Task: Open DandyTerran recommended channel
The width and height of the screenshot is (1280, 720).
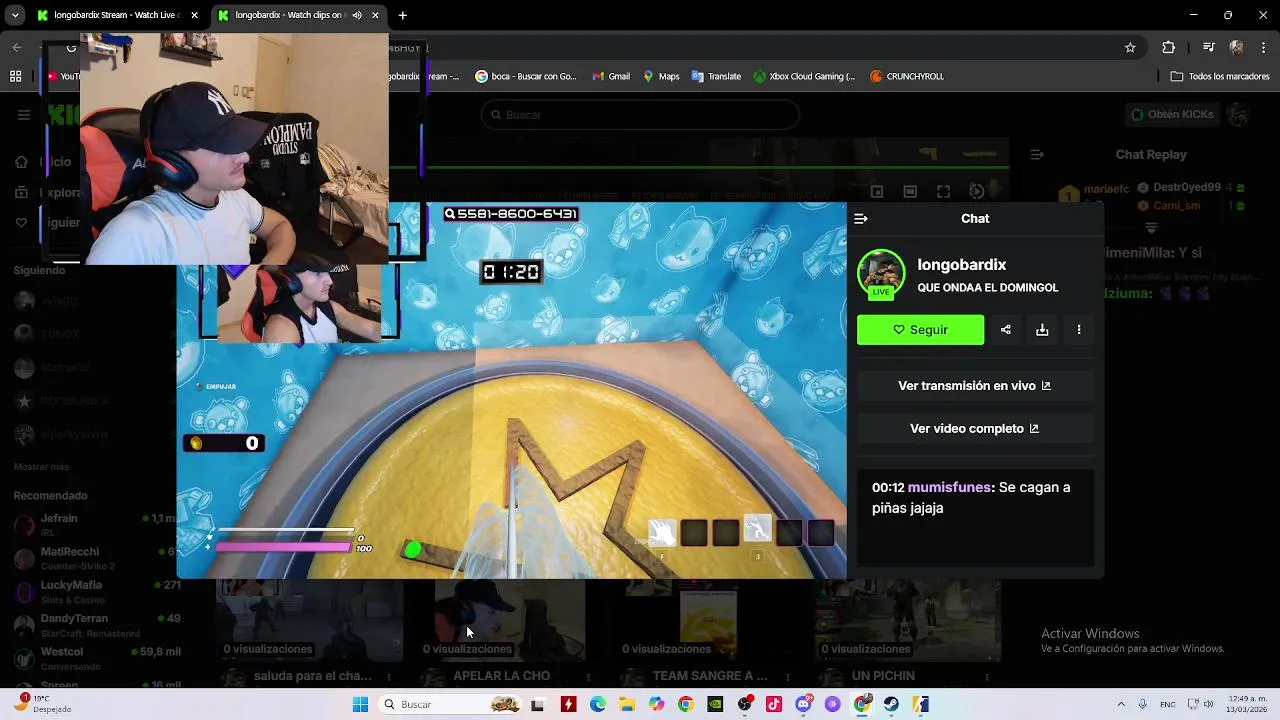Action: (95, 624)
